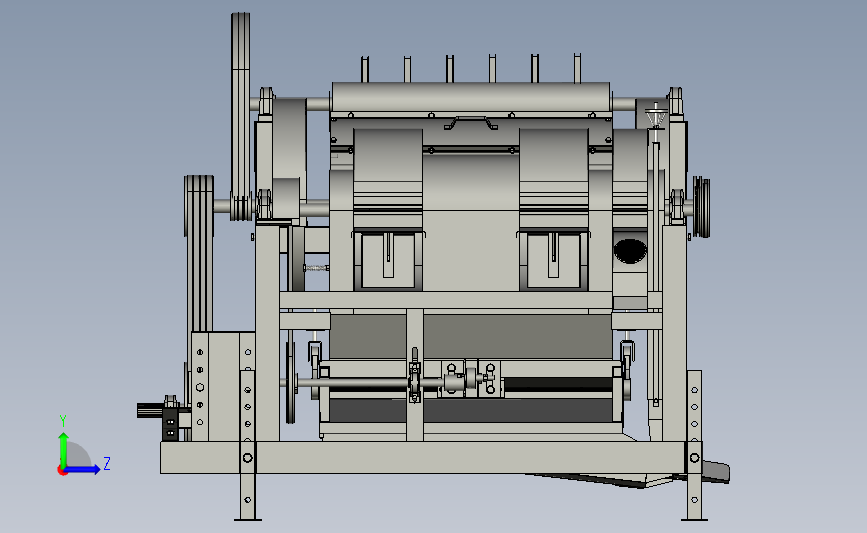The height and width of the screenshot is (533, 867).
Task: Select the black oval opening on the housing
Action: click(630, 250)
